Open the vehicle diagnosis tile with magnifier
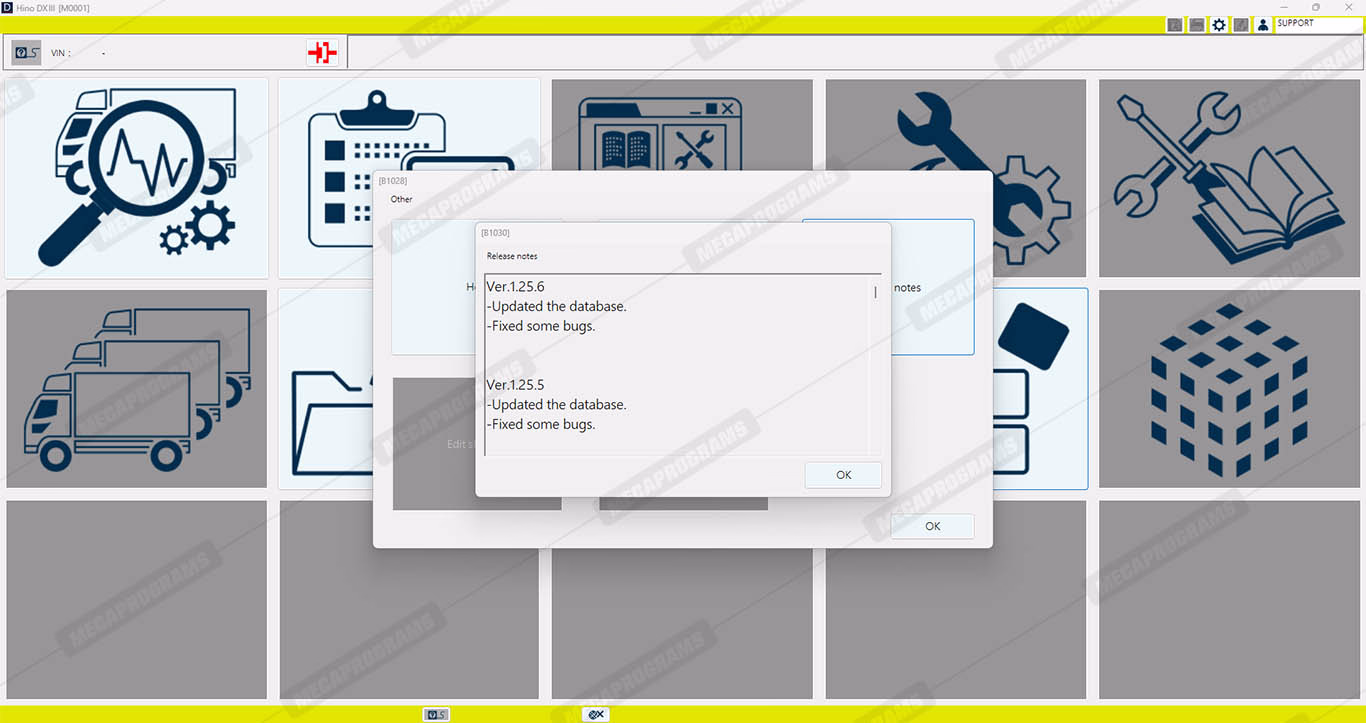This screenshot has height=723, width=1366. pos(137,178)
